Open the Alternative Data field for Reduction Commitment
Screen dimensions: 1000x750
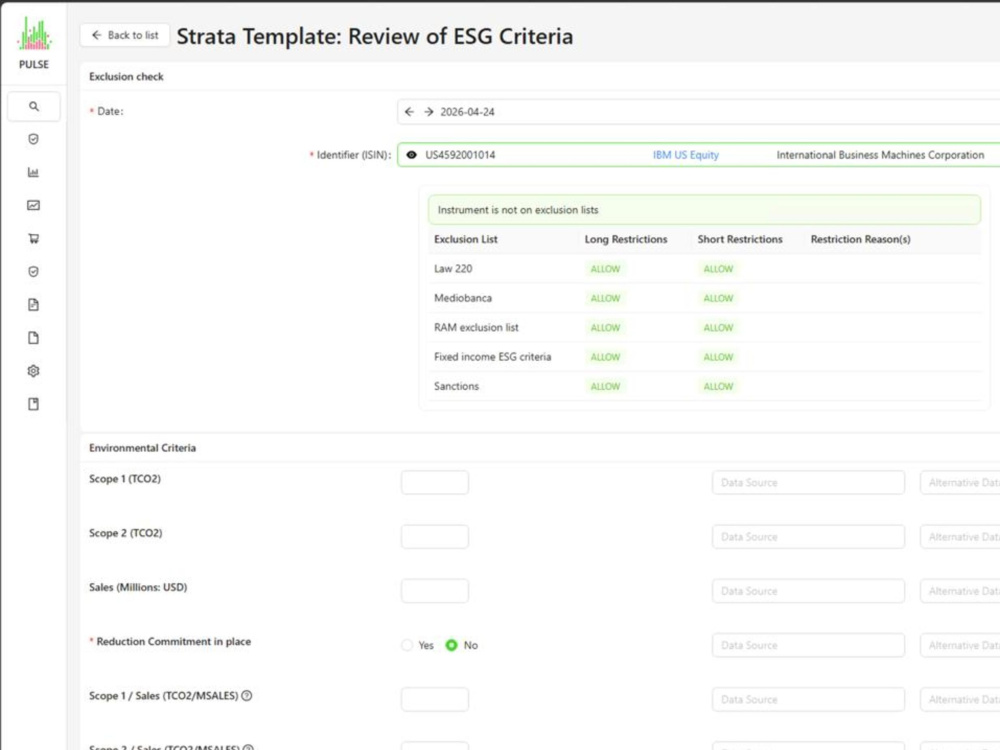[960, 645]
